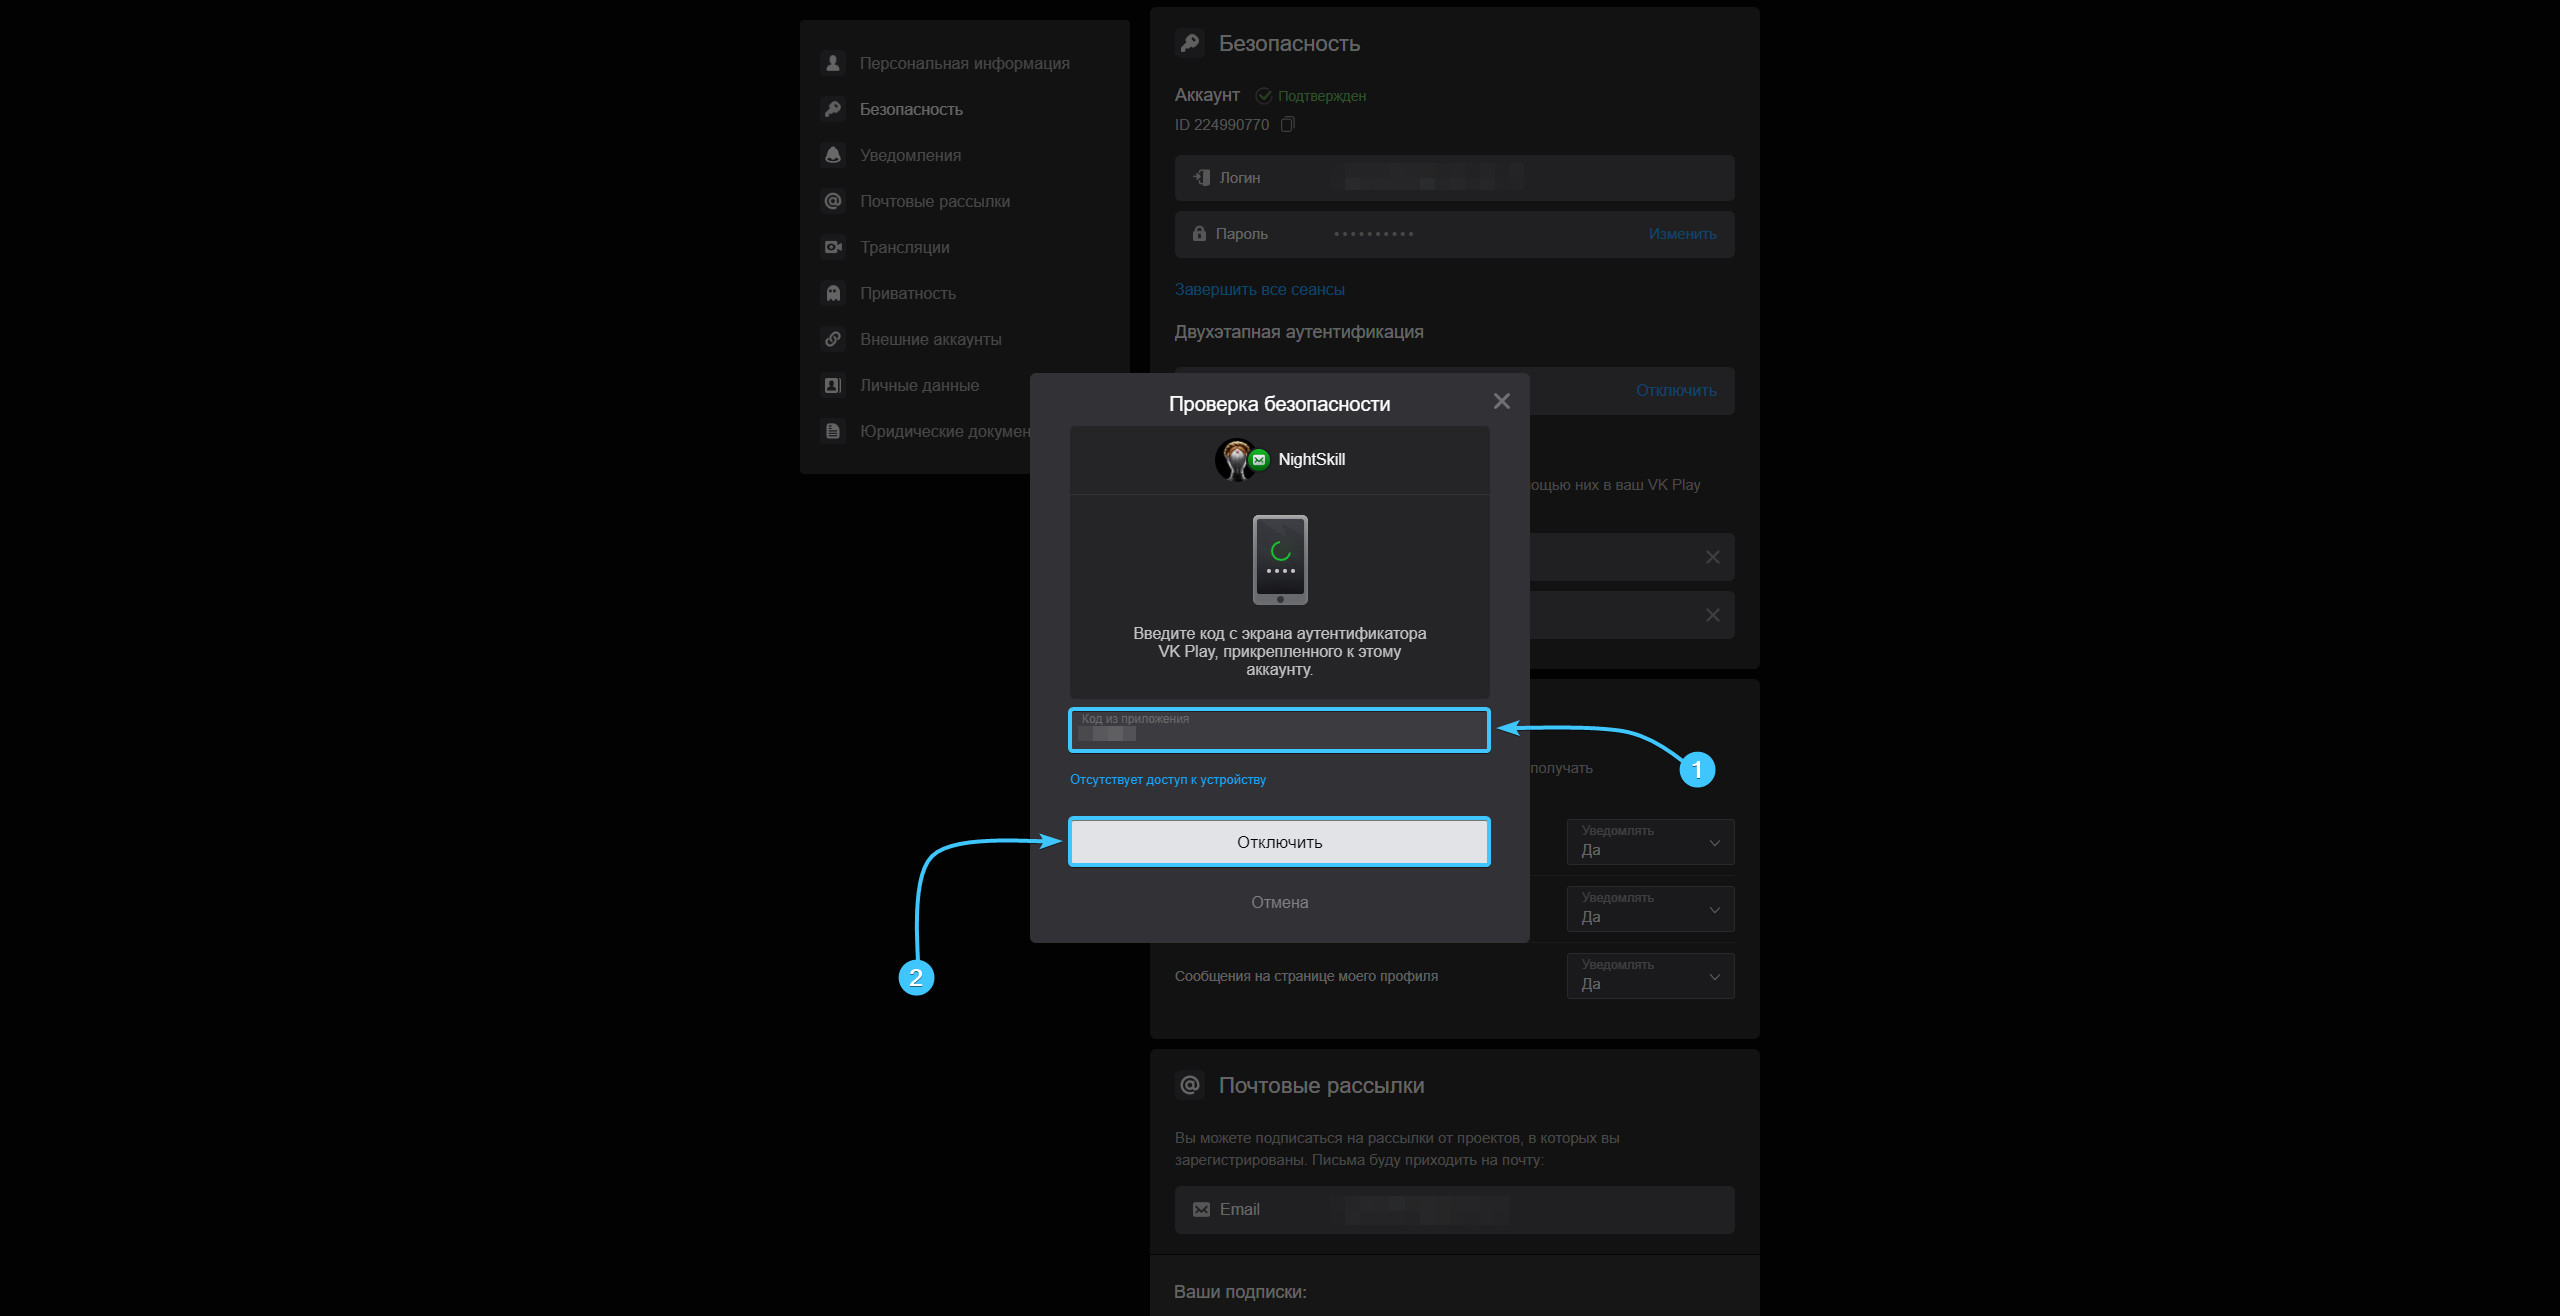Expand the second Уведомлять dropdown
2560x1316 pixels.
(x=1650, y=909)
